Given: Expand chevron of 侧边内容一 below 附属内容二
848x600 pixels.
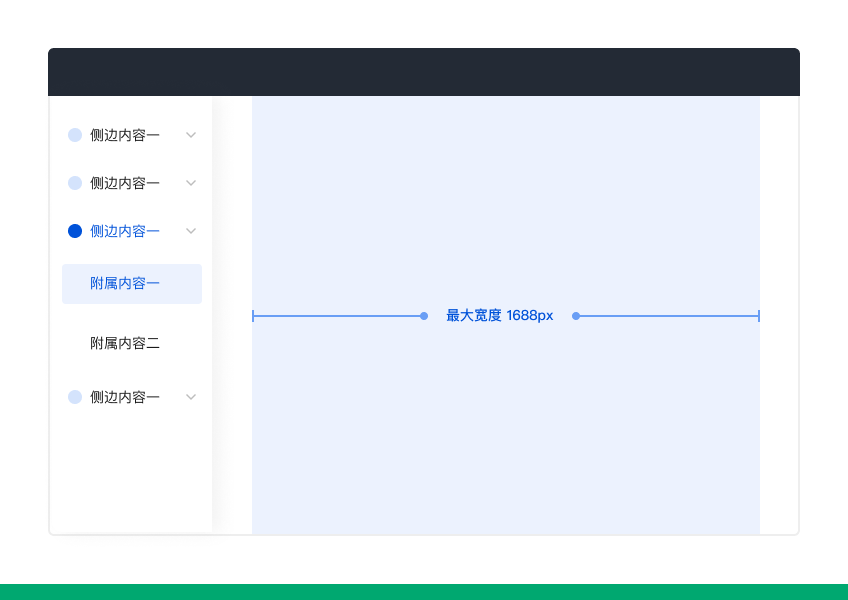Looking at the screenshot, I should point(191,397).
